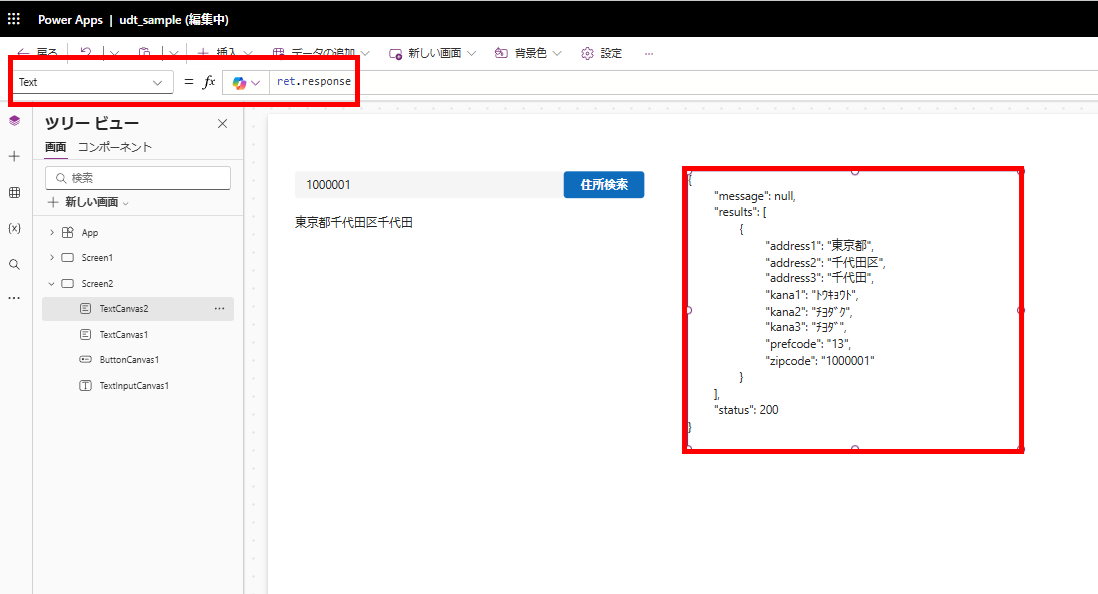Select the Insert plus icon on left rail
Viewport: 1098px width, 594px height.
14,156
